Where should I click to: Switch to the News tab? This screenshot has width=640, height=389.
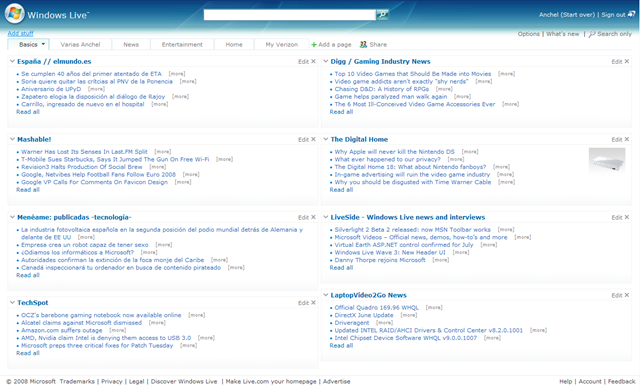tap(131, 44)
